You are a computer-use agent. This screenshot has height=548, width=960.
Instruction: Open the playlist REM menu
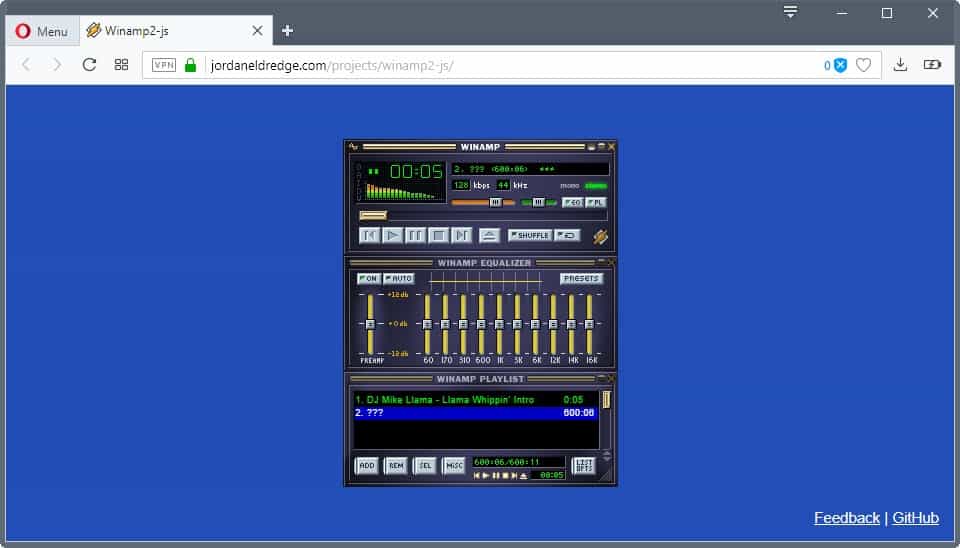point(396,466)
